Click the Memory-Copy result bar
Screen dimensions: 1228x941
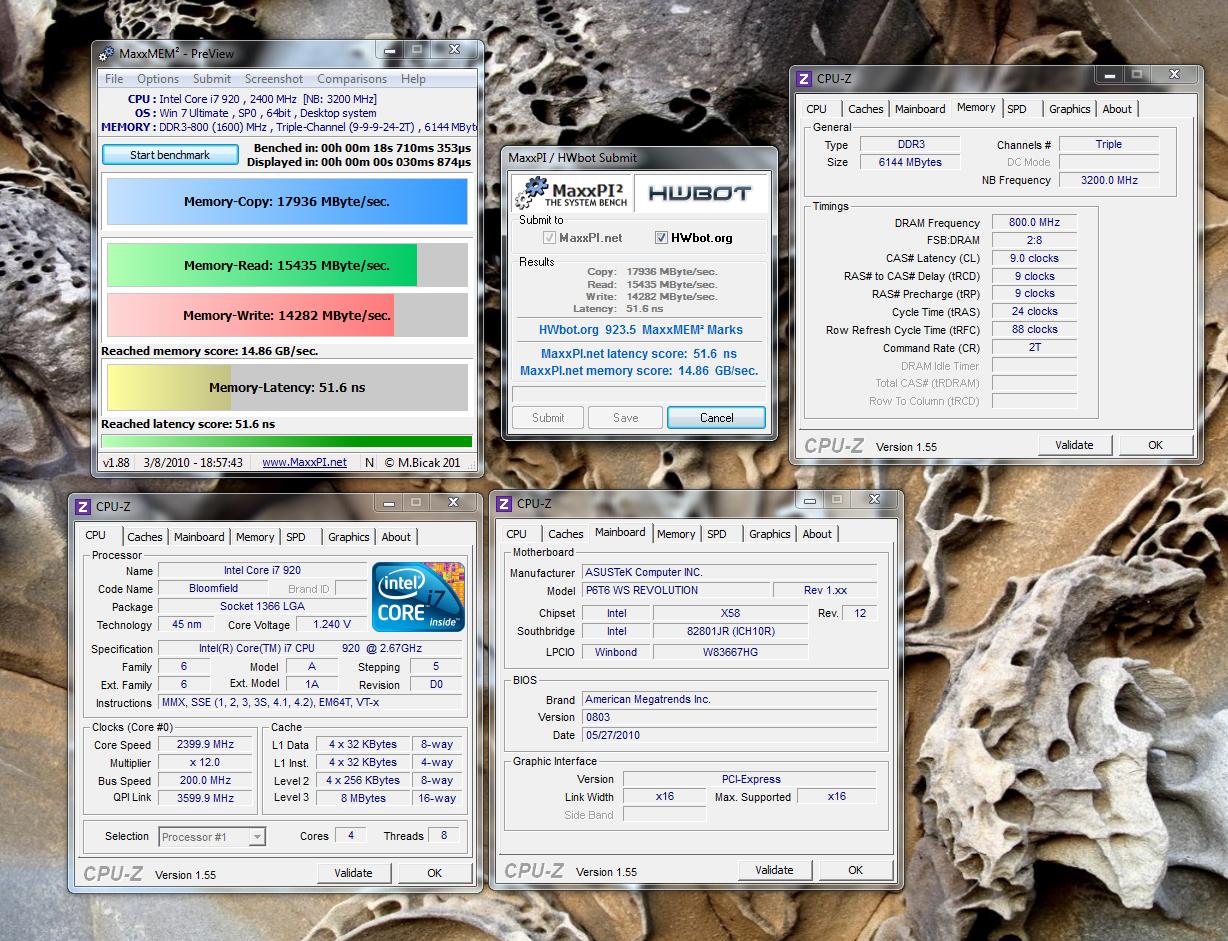point(287,201)
